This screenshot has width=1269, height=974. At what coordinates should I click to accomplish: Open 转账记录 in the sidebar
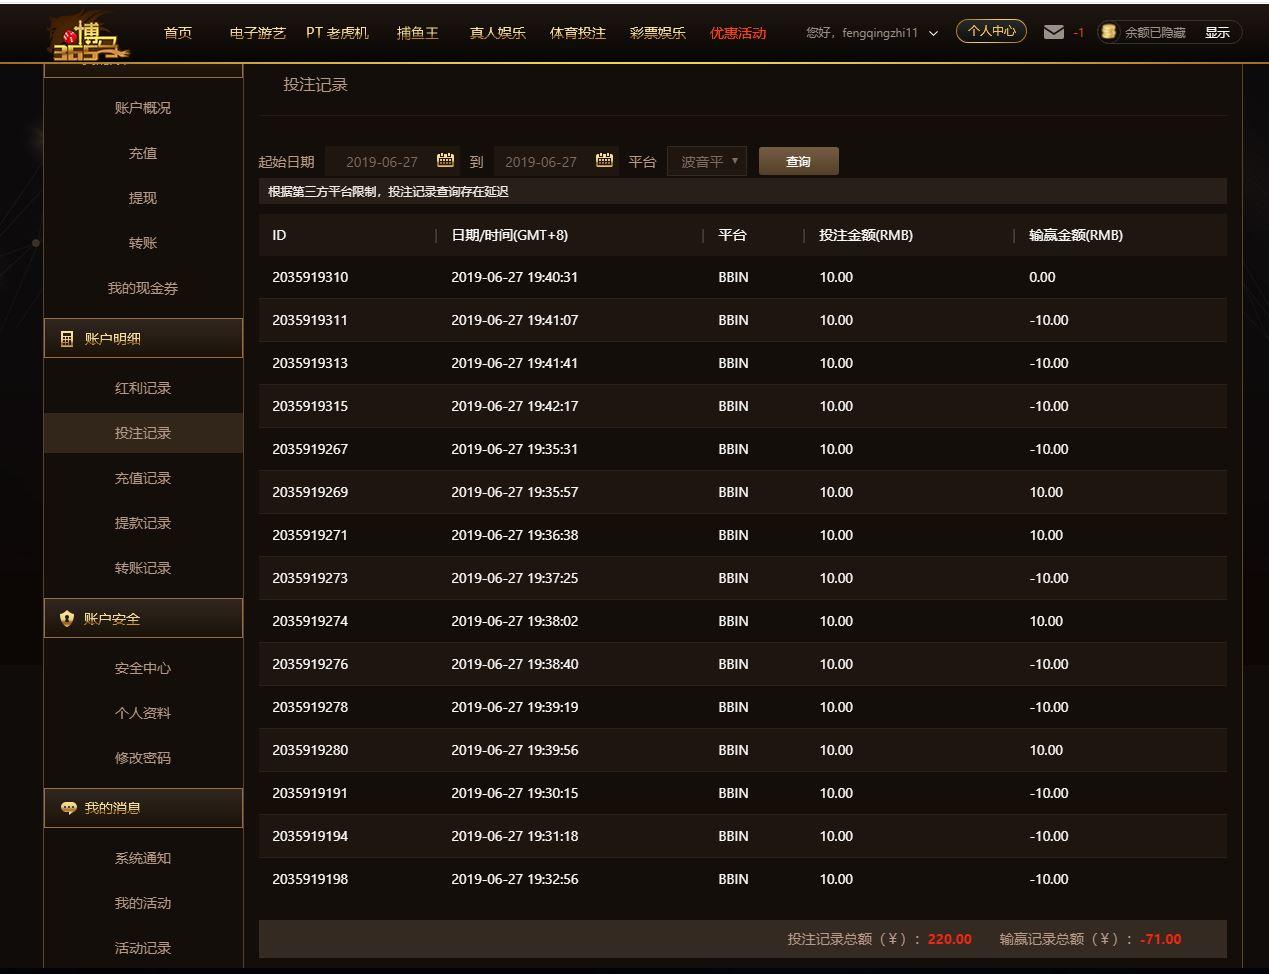click(143, 568)
